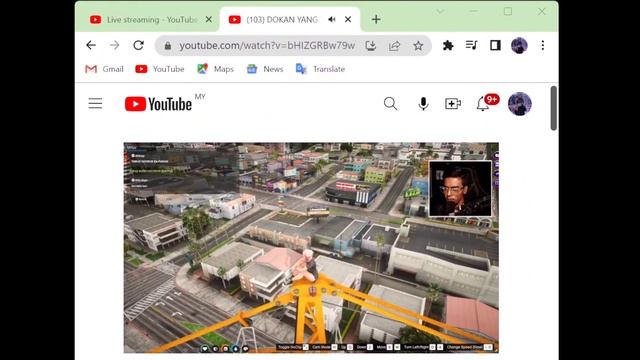Screen dimensions: 640x360
Task: Click the video player to pause
Action: pos(311,248)
